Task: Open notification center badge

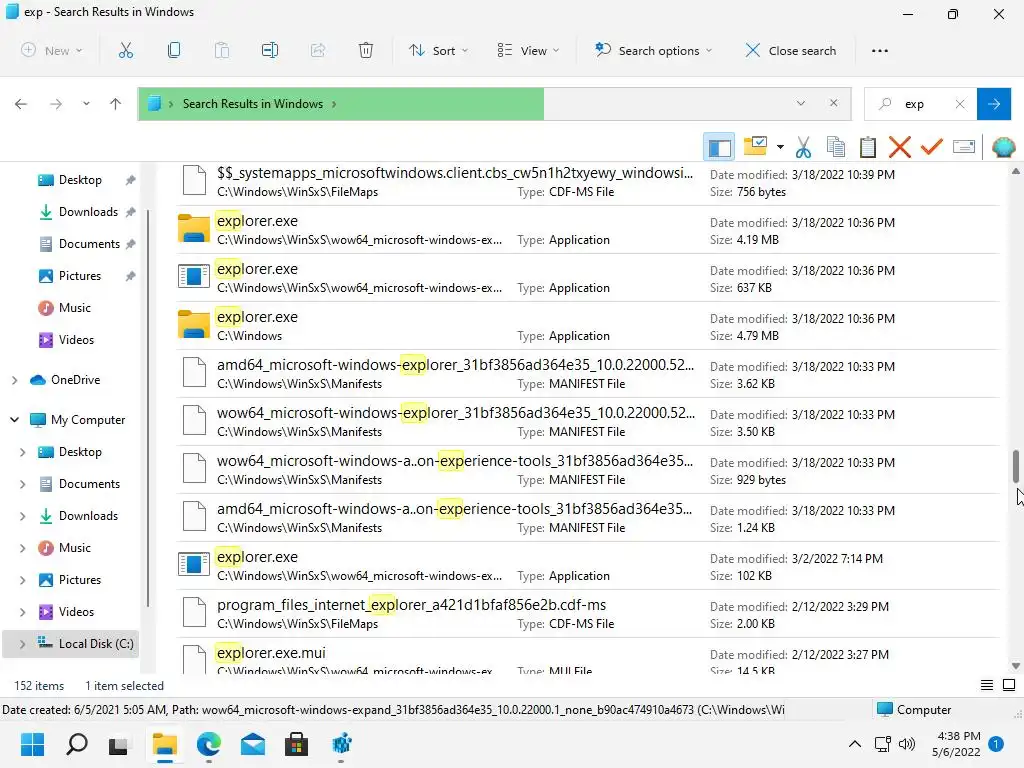Action: click(x=997, y=743)
